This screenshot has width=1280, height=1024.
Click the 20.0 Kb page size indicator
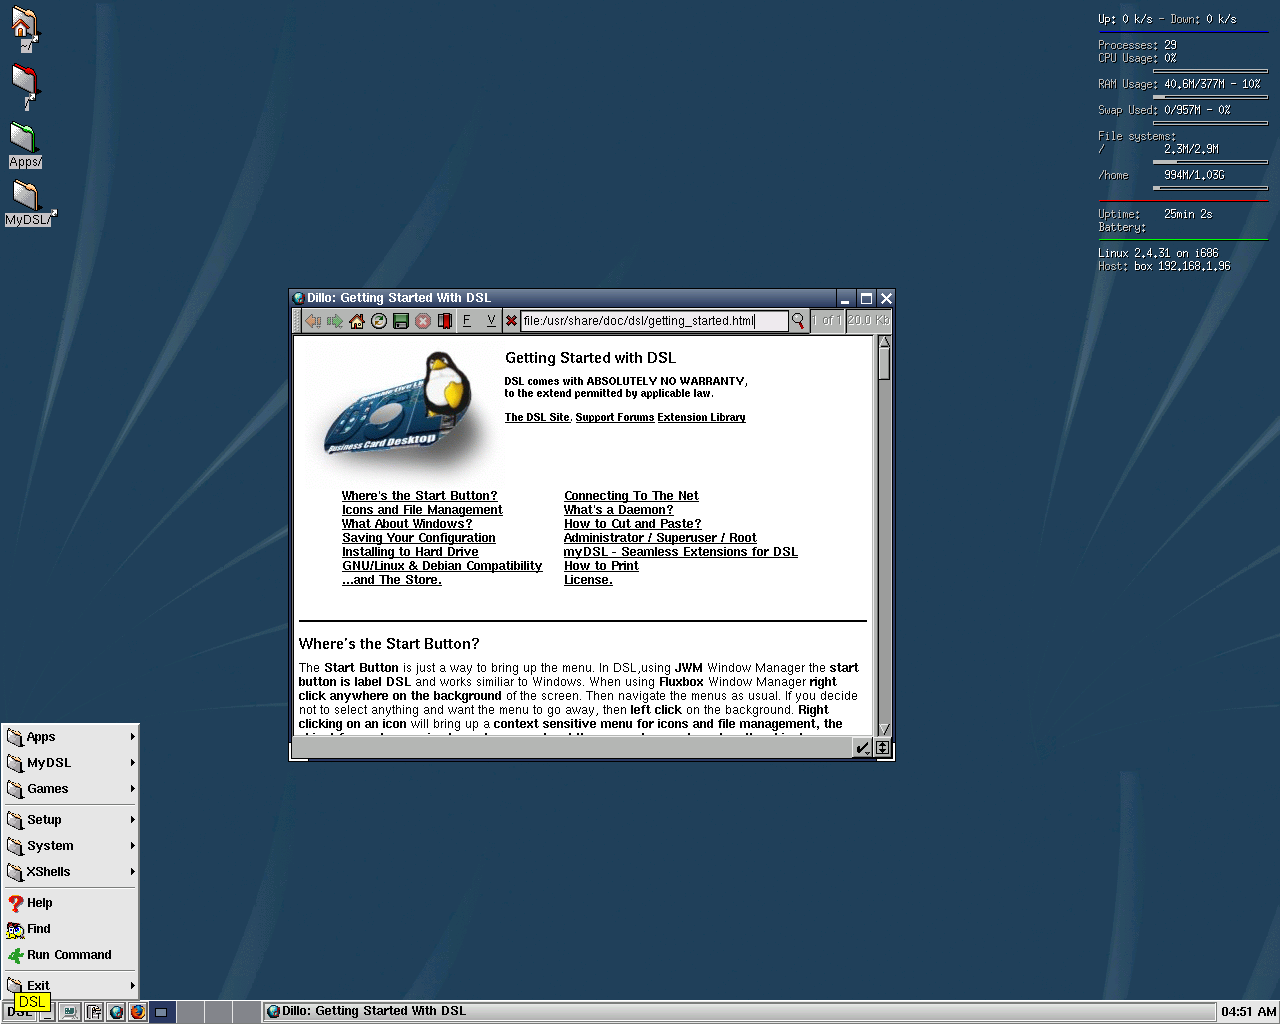click(868, 321)
